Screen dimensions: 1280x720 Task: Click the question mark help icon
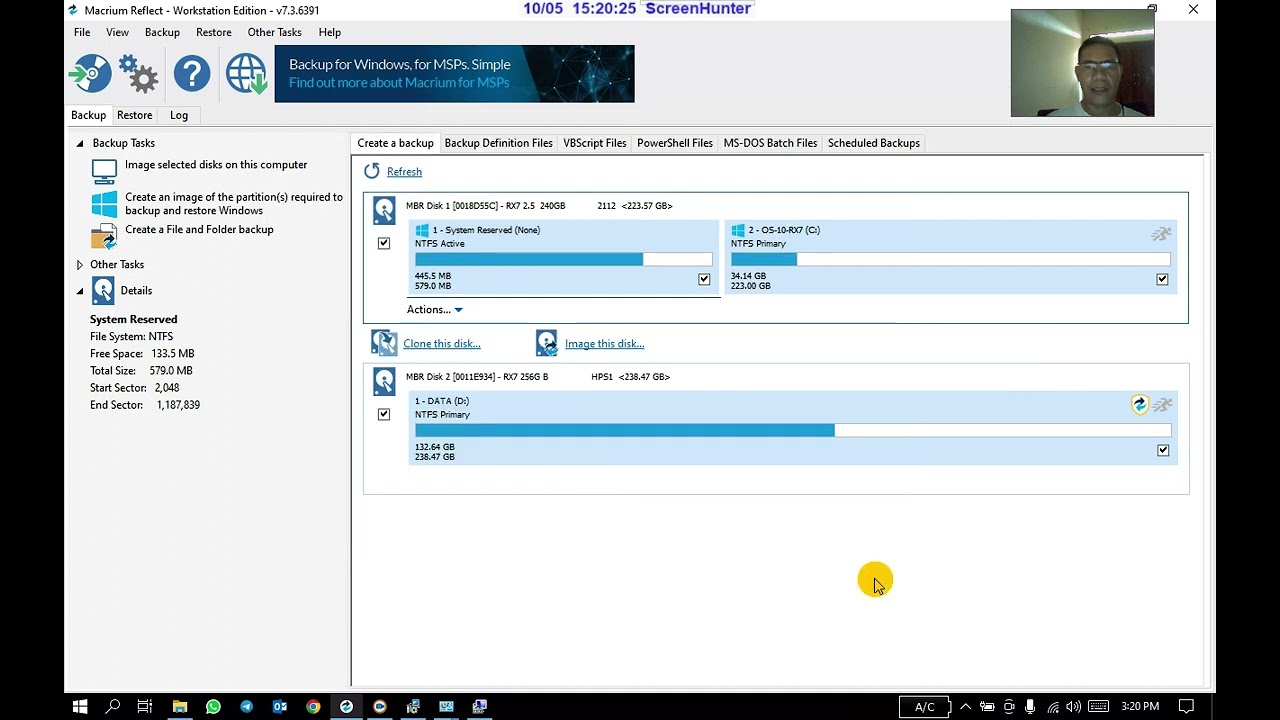tap(192, 74)
